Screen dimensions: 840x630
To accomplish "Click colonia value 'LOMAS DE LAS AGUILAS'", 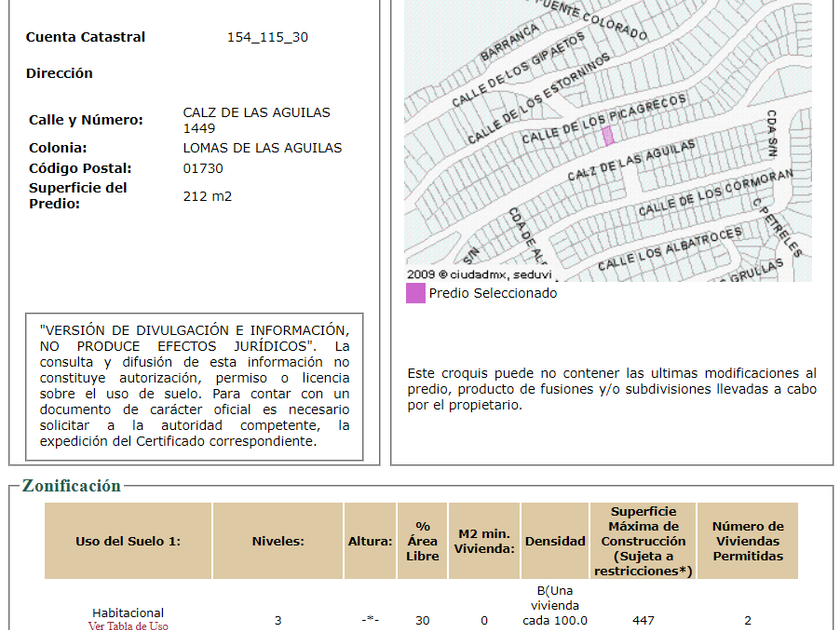I will point(262,148).
